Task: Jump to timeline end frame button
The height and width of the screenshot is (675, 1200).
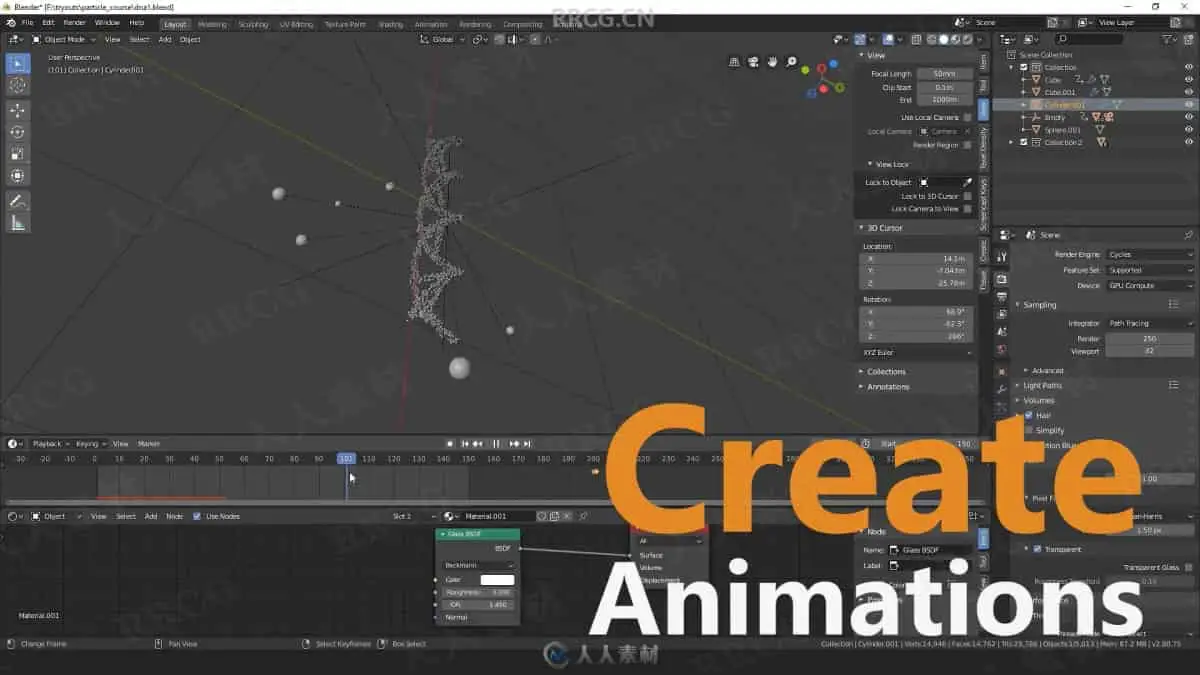Action: (528, 443)
